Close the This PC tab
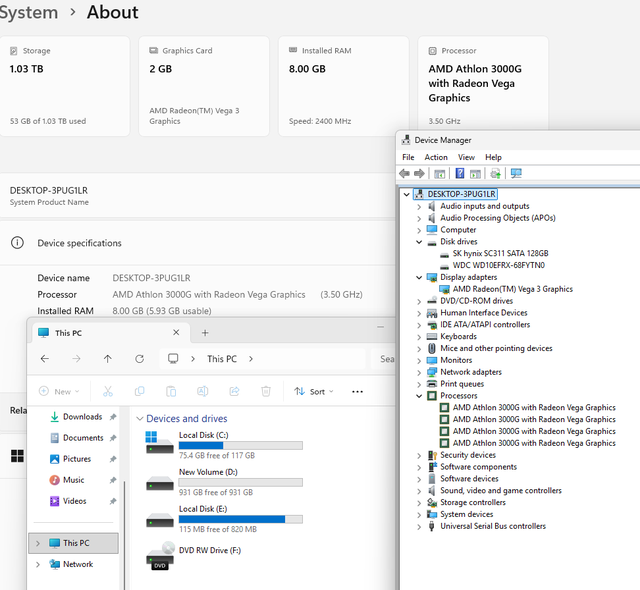Screen dimensions: 640x590 tap(176, 333)
